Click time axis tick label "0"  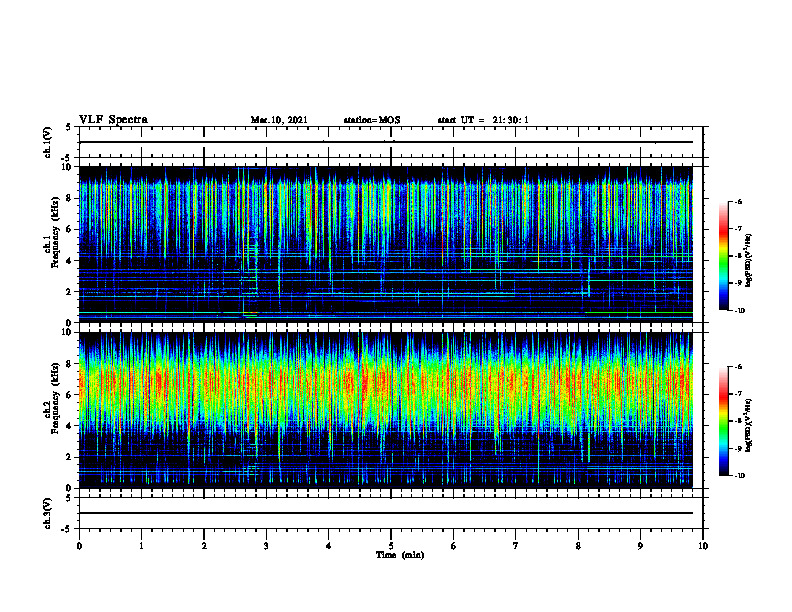coord(79,546)
